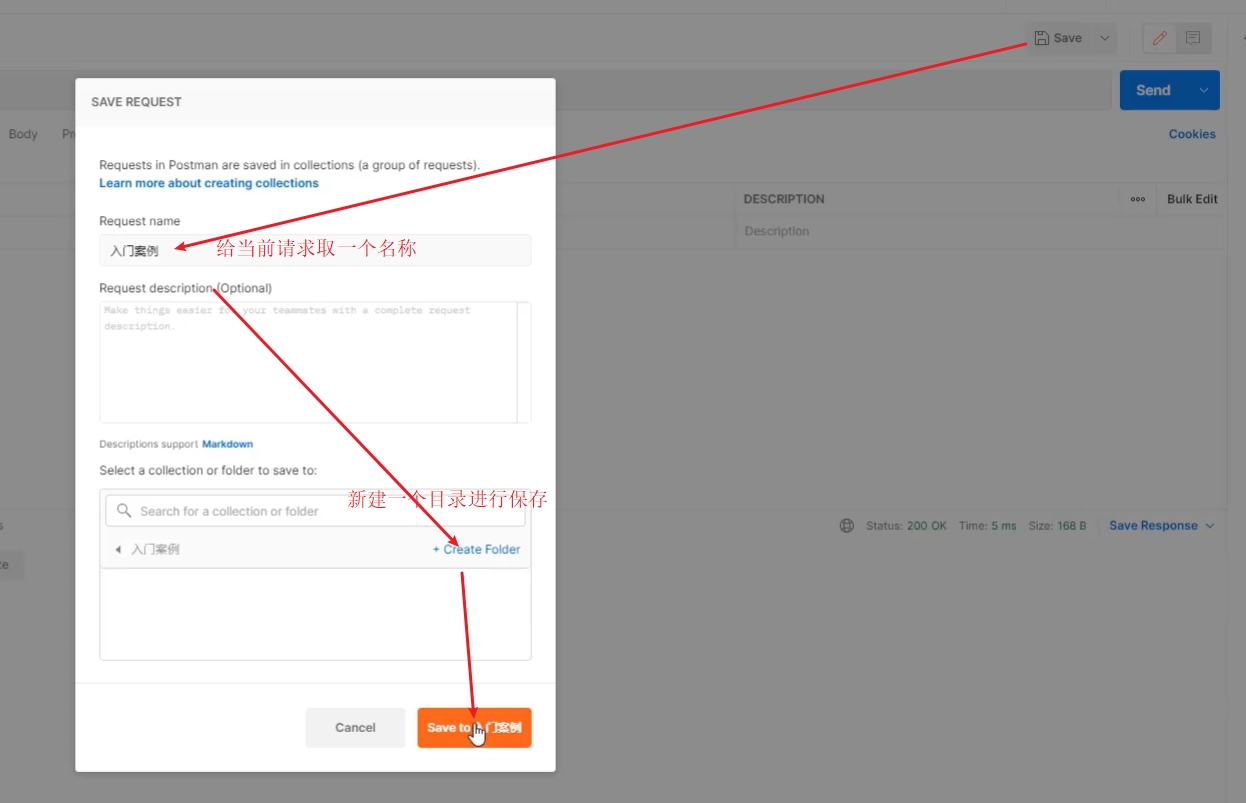The width and height of the screenshot is (1246, 803).
Task: Click the back arrow beside 入门案例 collection
Action: (118, 549)
